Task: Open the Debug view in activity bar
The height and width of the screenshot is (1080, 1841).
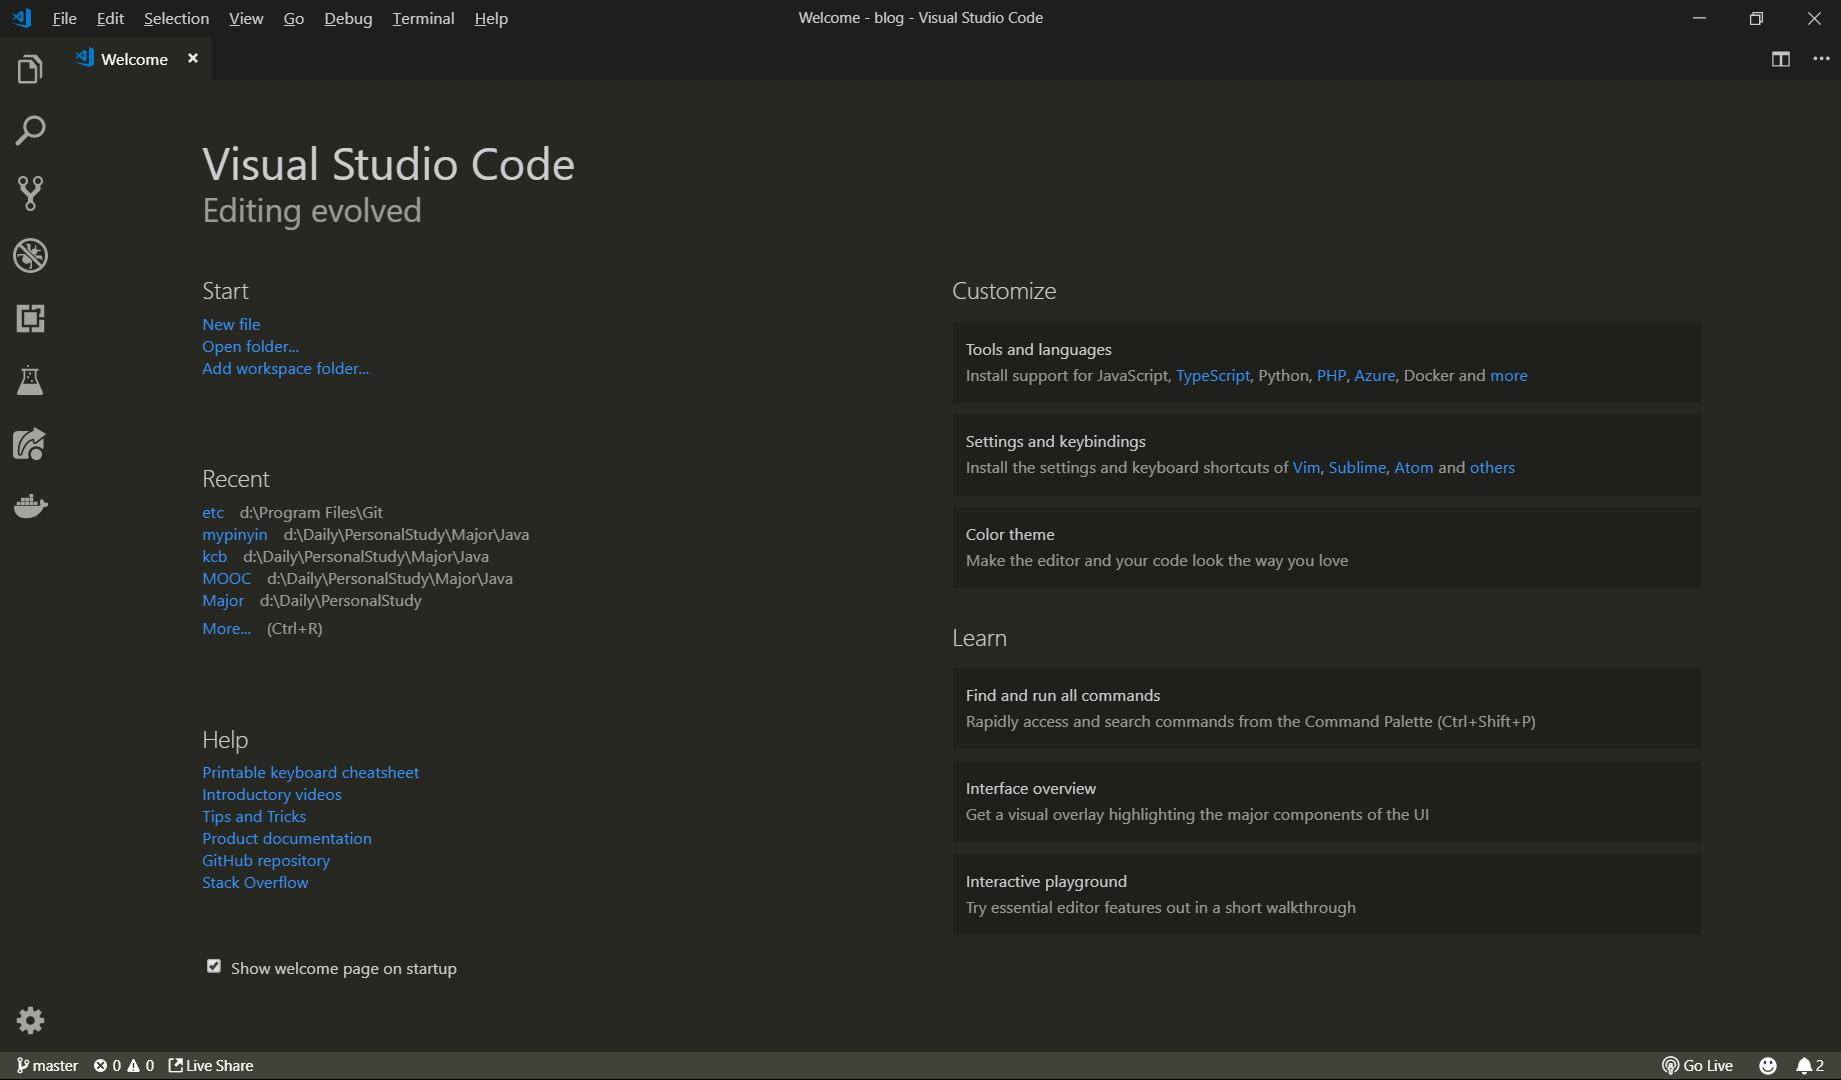Action: coord(30,256)
